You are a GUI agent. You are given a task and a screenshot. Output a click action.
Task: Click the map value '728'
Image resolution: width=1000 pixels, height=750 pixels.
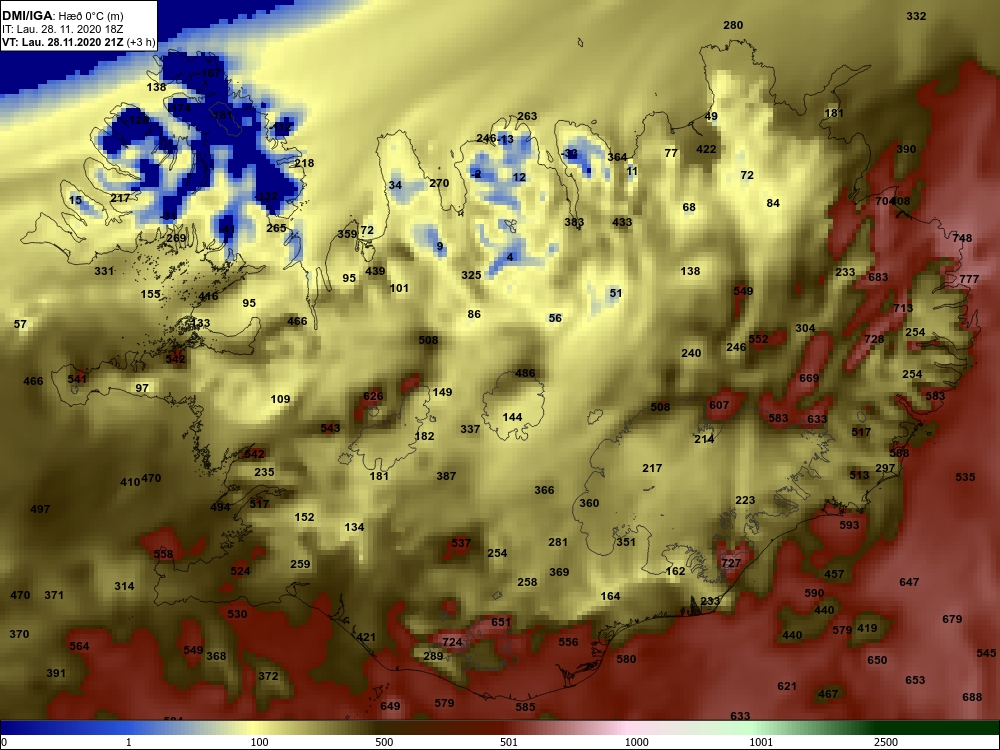coord(874,339)
